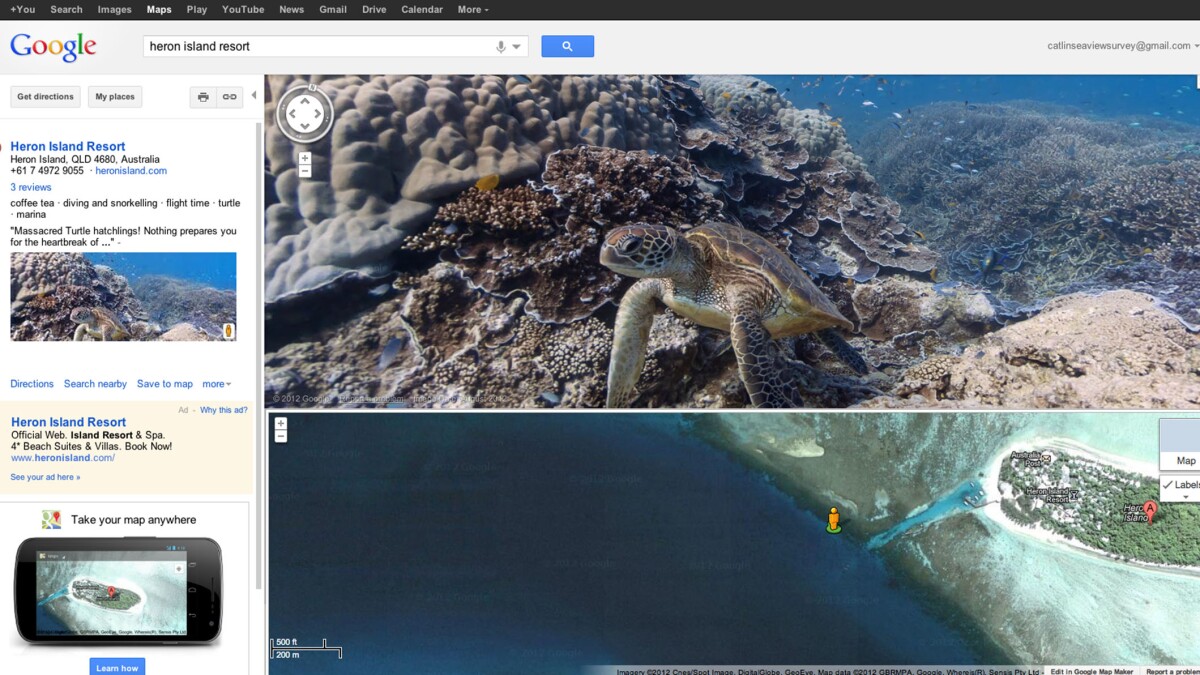The image size is (1200, 675).
Task: Expand the "more" dropdown beside Save to map
Action: (x=216, y=384)
